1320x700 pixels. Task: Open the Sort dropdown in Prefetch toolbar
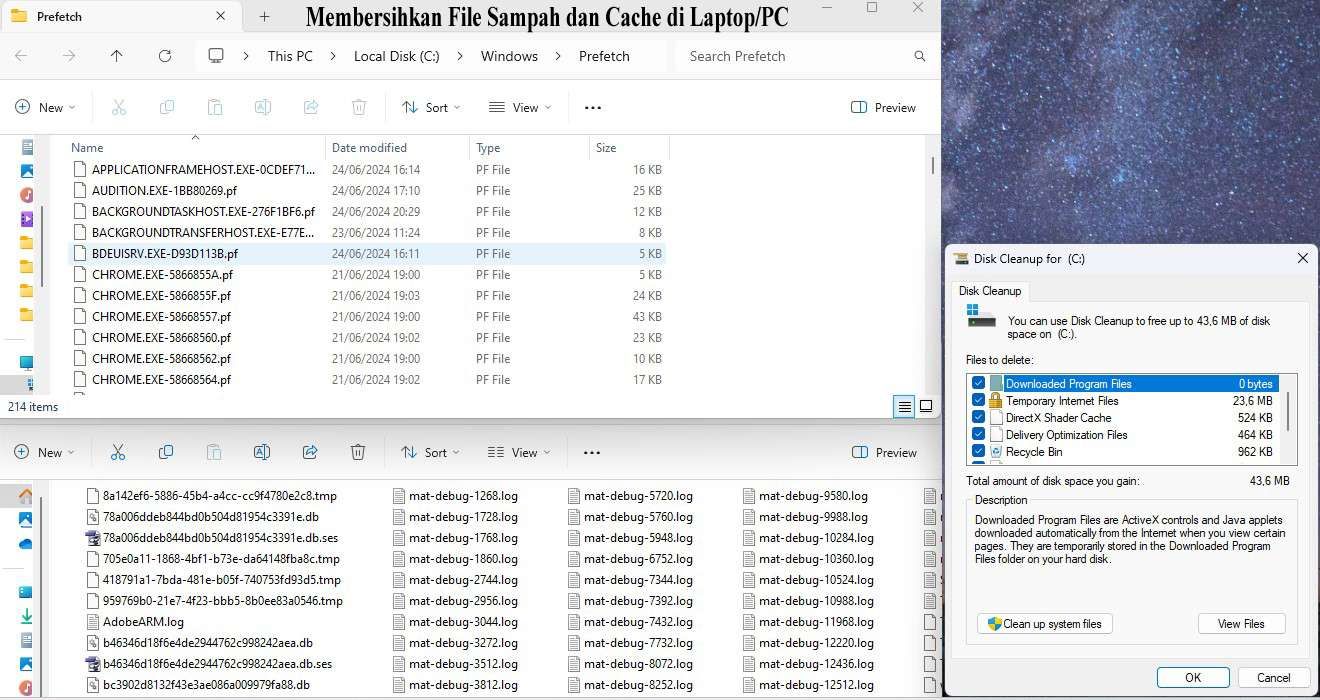(431, 107)
